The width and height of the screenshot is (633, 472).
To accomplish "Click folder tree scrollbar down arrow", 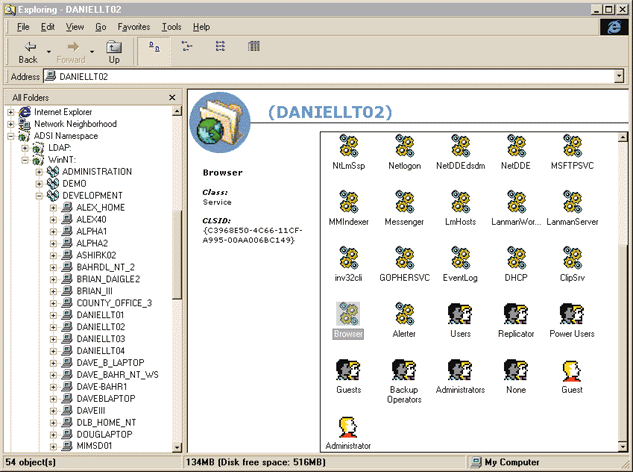I will click(x=177, y=447).
